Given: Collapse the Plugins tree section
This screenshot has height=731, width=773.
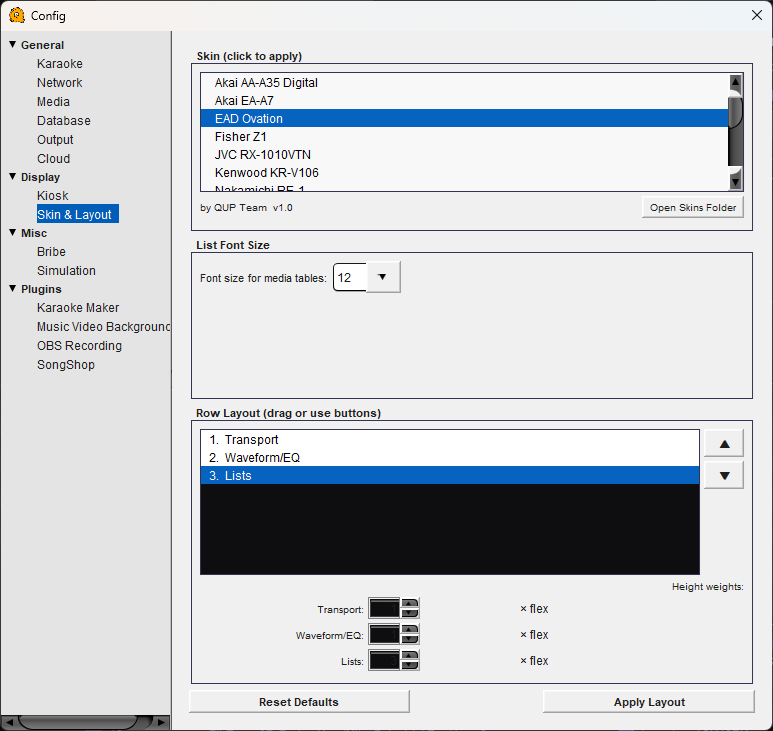Looking at the screenshot, I should coord(13,288).
